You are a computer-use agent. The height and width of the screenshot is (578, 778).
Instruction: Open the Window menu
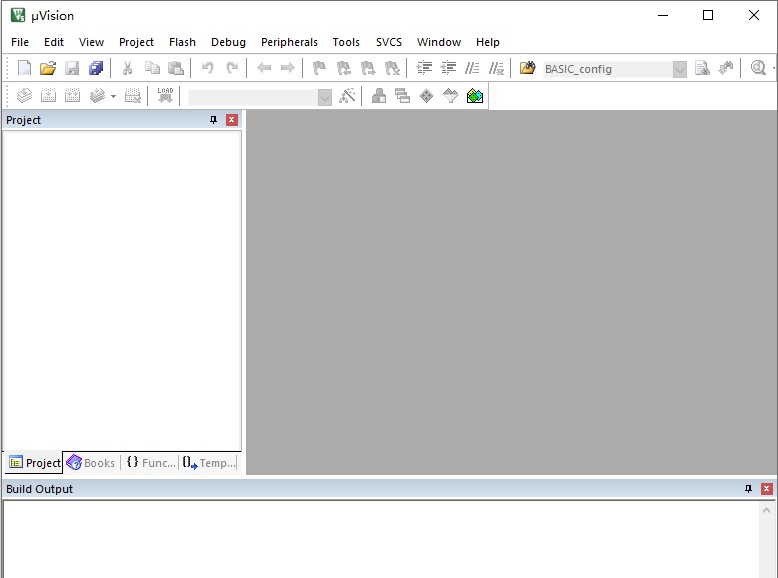click(439, 42)
